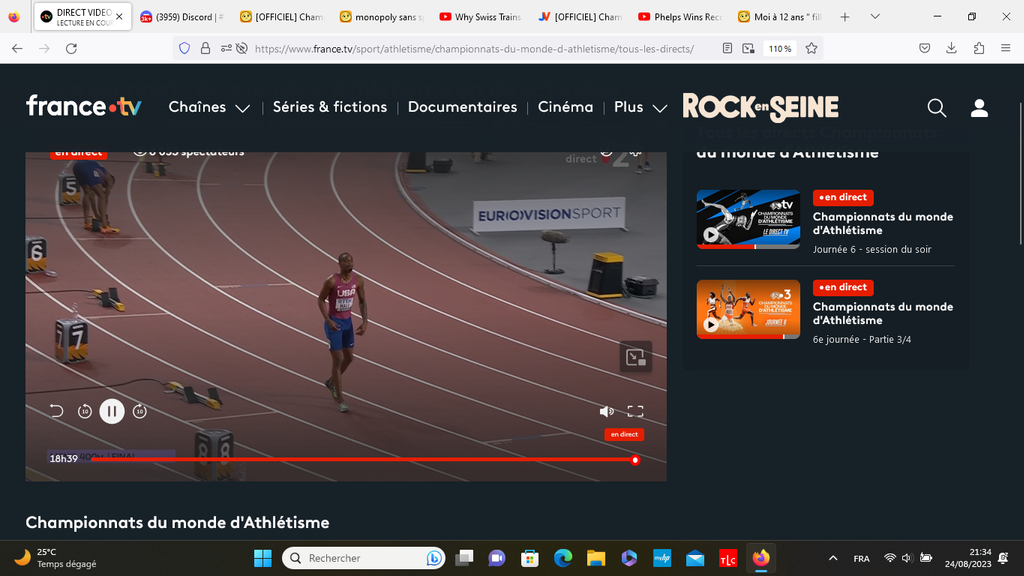Screen dimensions: 1024x576
Task: Open Journée 6 session du soir thumbnail
Action: (x=748, y=219)
